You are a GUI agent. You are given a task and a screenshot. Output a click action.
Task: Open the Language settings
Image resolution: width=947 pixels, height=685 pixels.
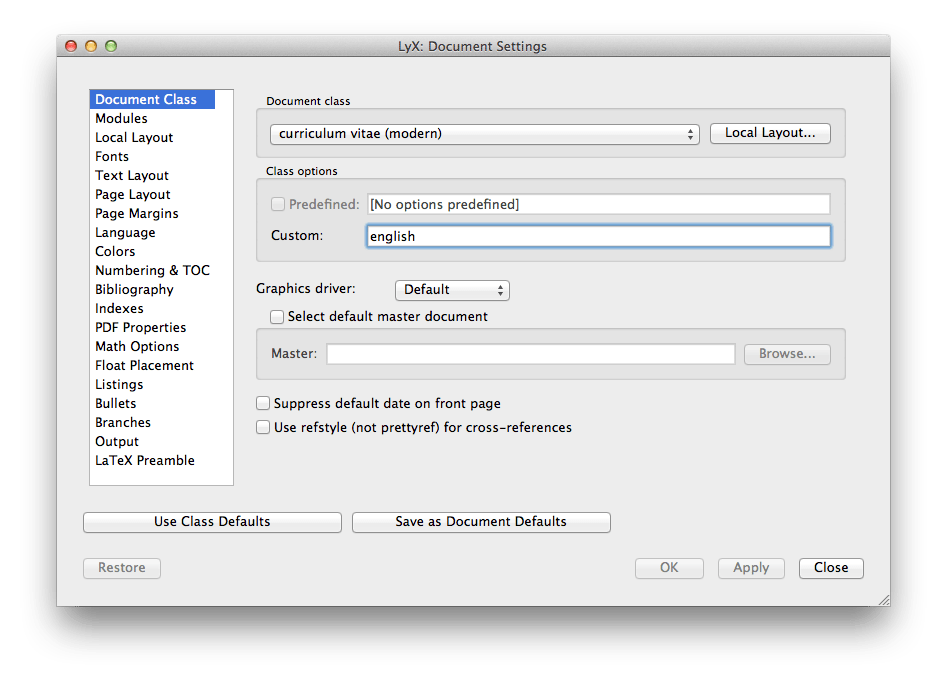125,233
